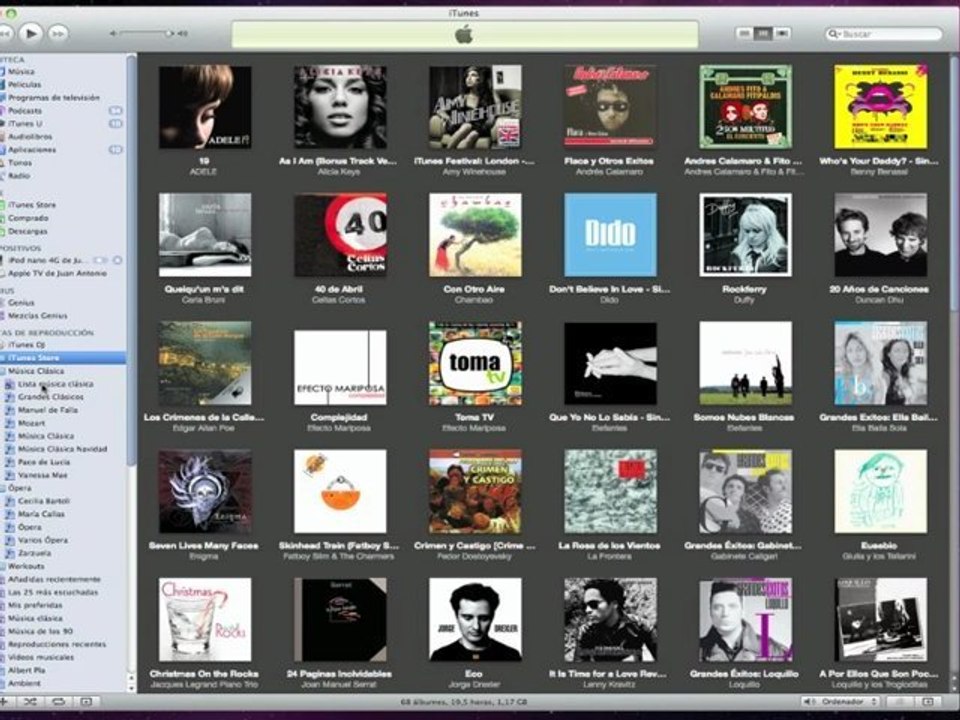Viewport: 960px width, 720px height.
Task: Eject the iPod nano device
Action: coord(116,260)
